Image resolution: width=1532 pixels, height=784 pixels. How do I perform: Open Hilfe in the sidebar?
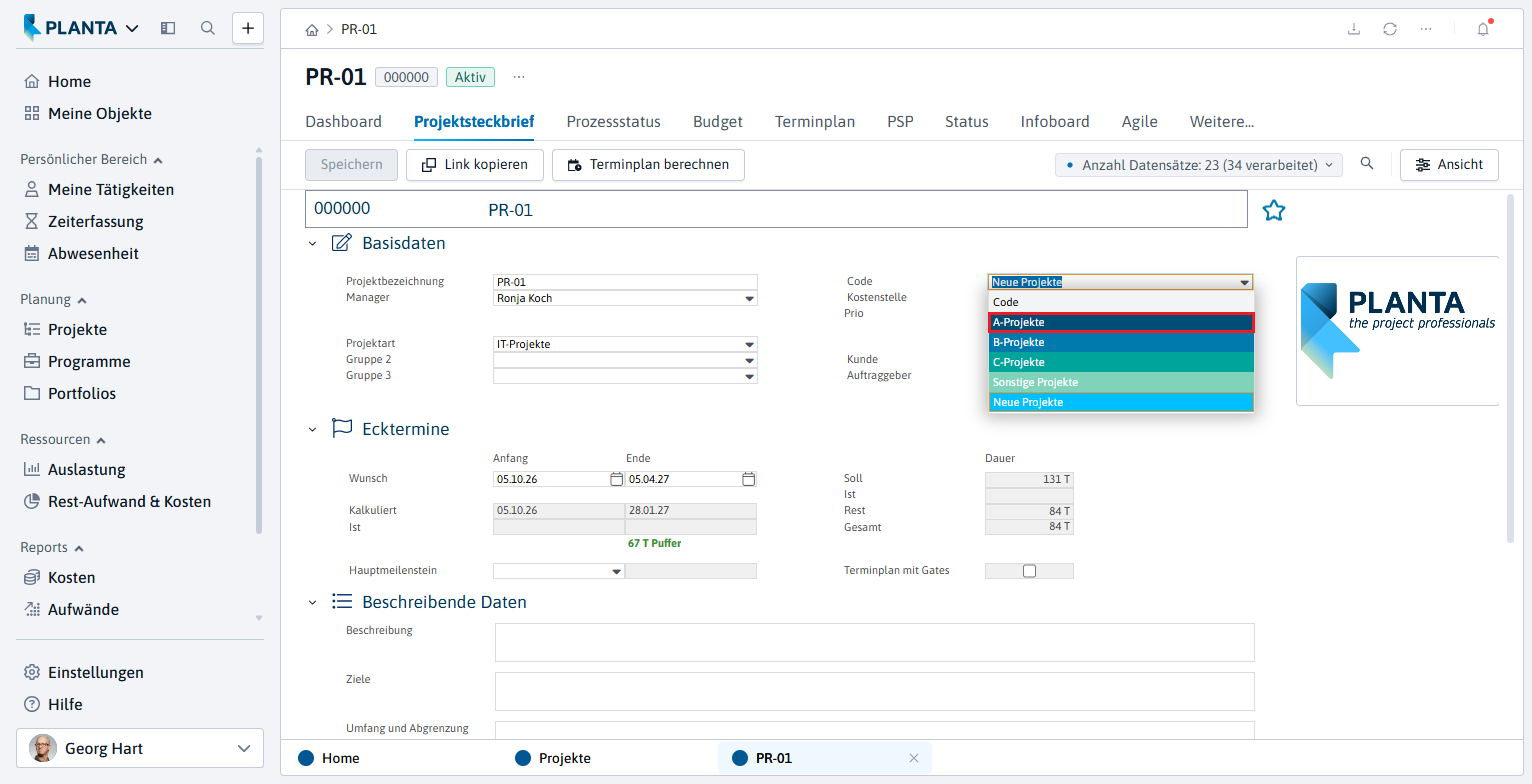coord(53,705)
